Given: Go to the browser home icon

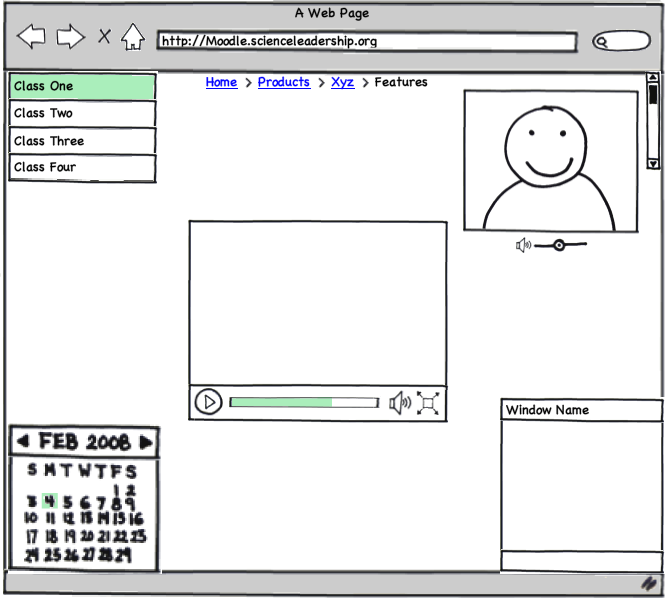Looking at the screenshot, I should pos(132,38).
